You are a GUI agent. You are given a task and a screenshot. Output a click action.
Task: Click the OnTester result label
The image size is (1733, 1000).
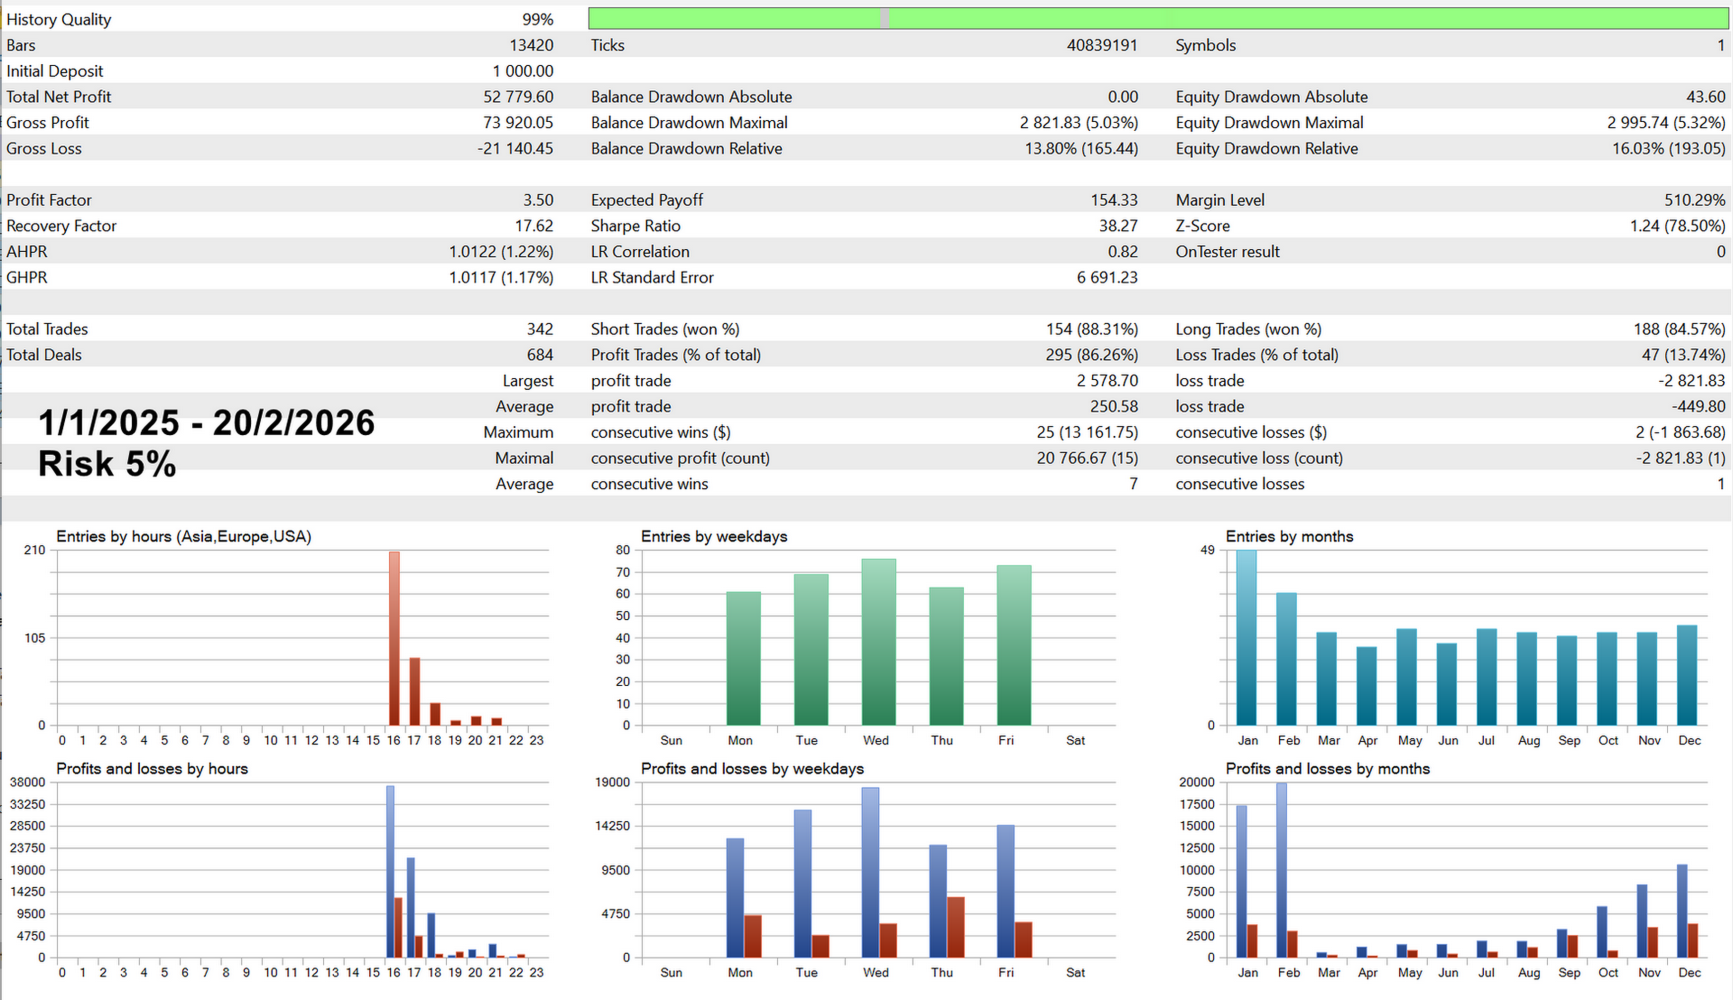pos(1227,252)
